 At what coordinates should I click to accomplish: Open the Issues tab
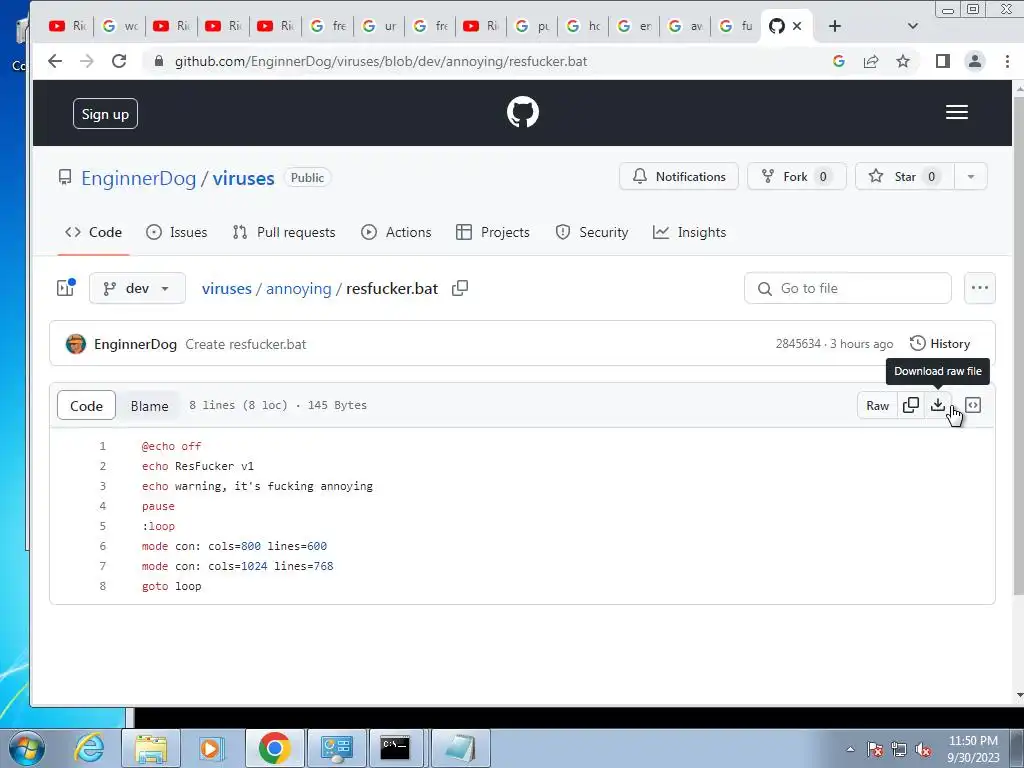tap(177, 232)
